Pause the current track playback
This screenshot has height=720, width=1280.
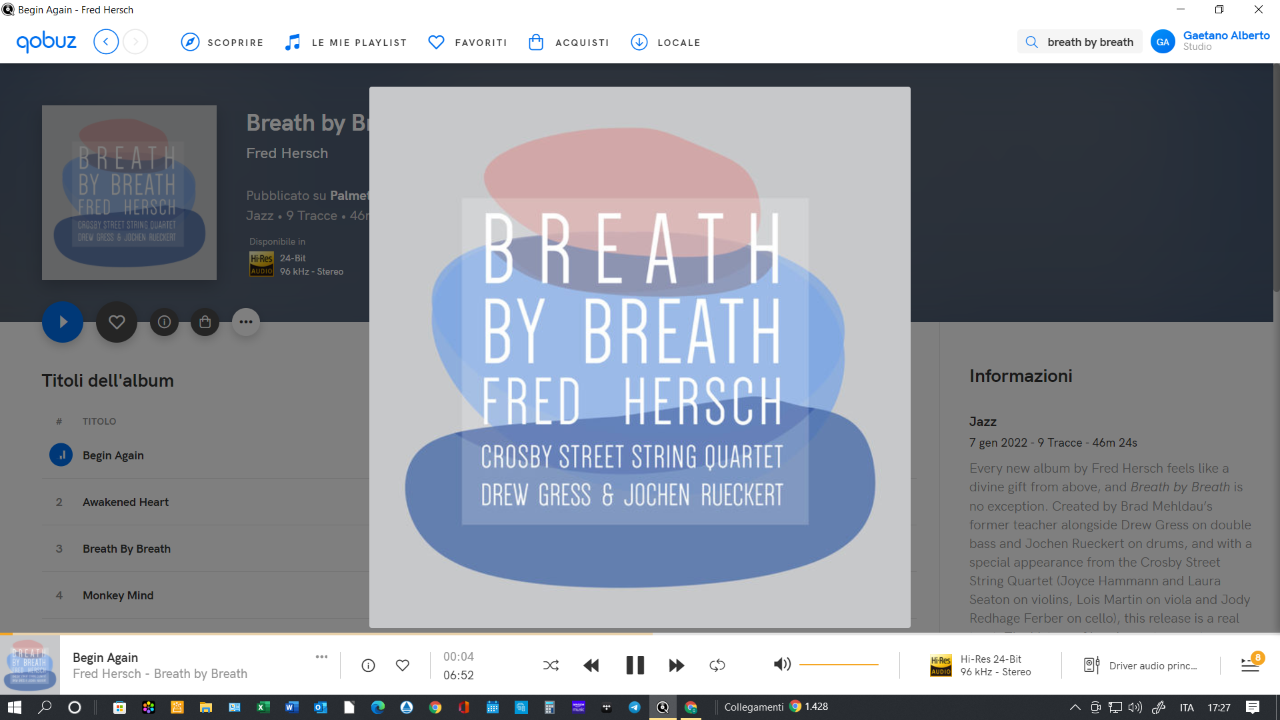click(635, 665)
